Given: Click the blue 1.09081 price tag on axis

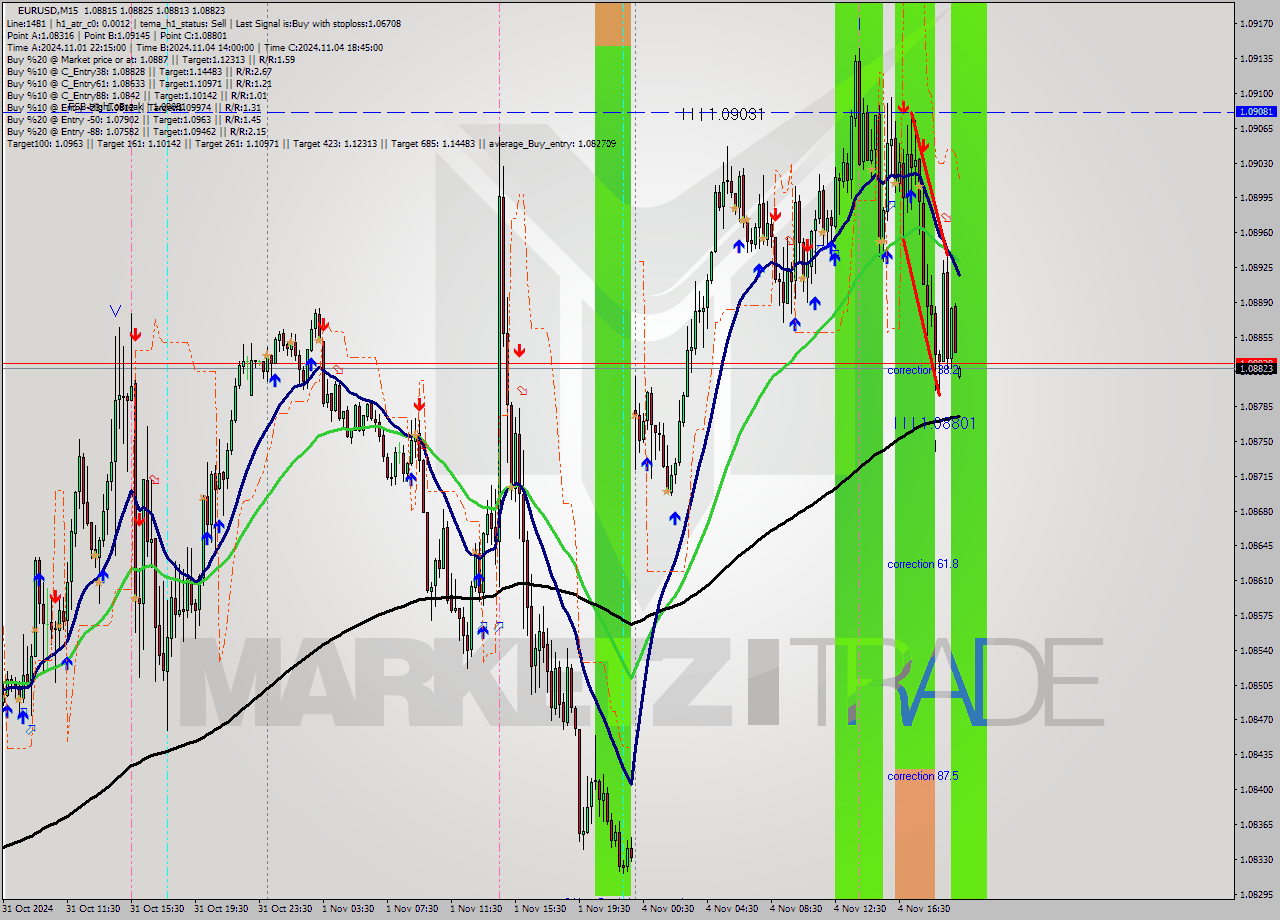Looking at the screenshot, I should [x=1256, y=112].
